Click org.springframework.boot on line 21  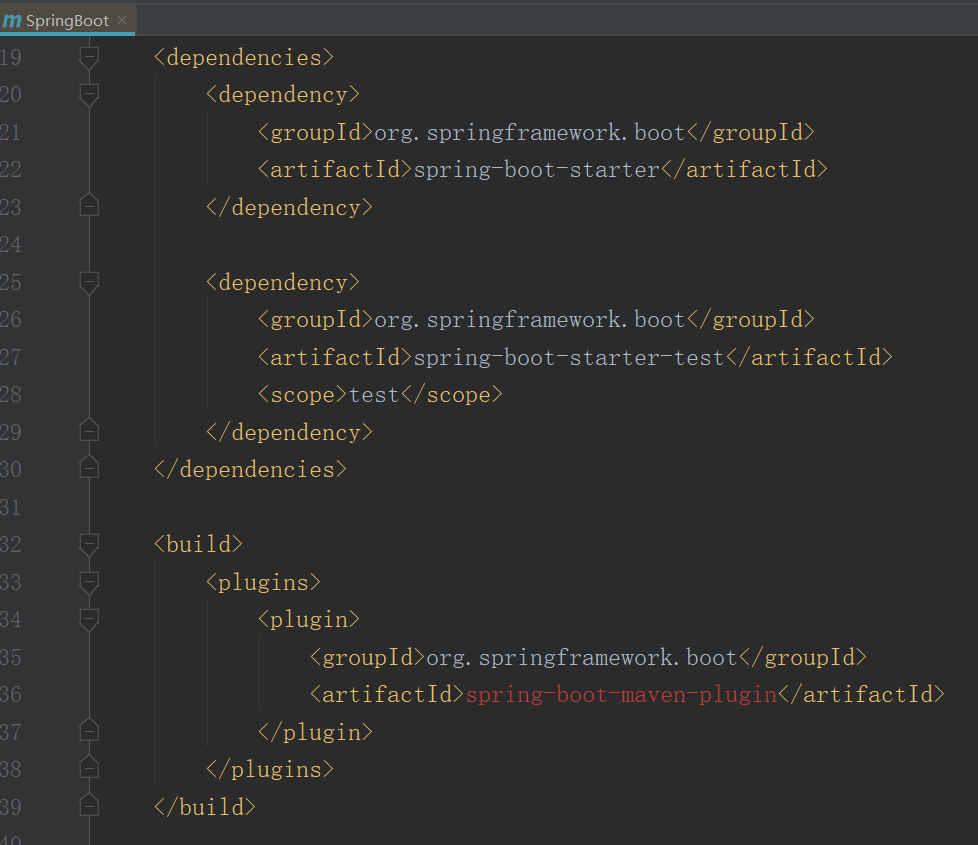(x=530, y=132)
